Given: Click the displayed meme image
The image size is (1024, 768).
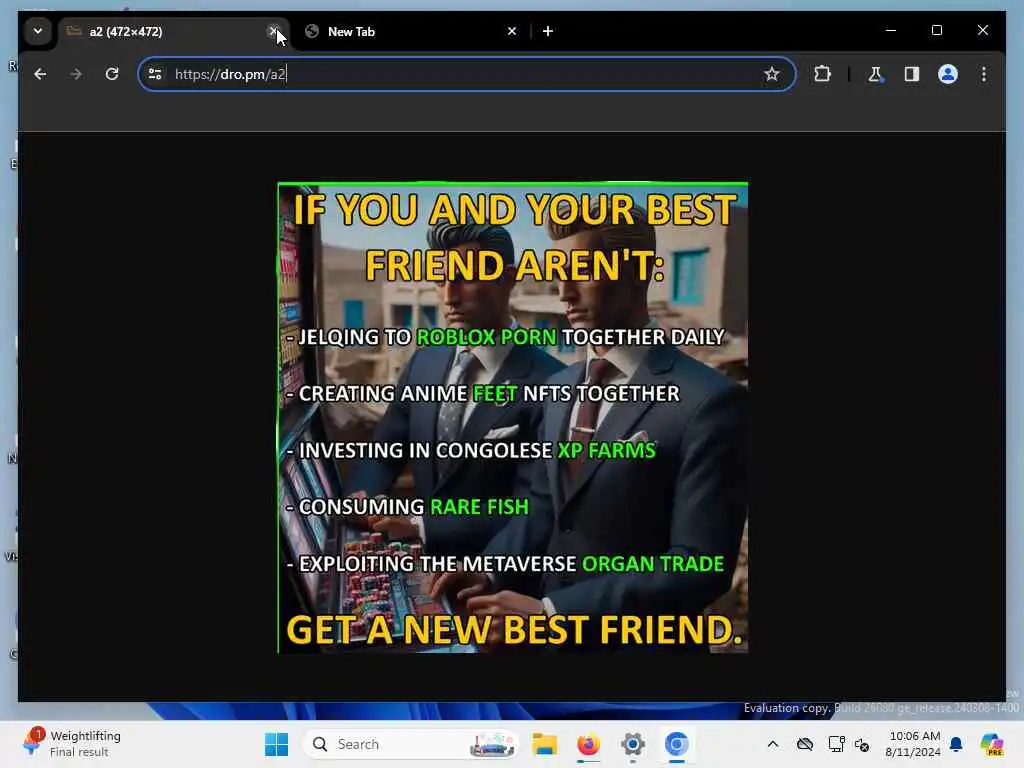Looking at the screenshot, I should point(513,417).
